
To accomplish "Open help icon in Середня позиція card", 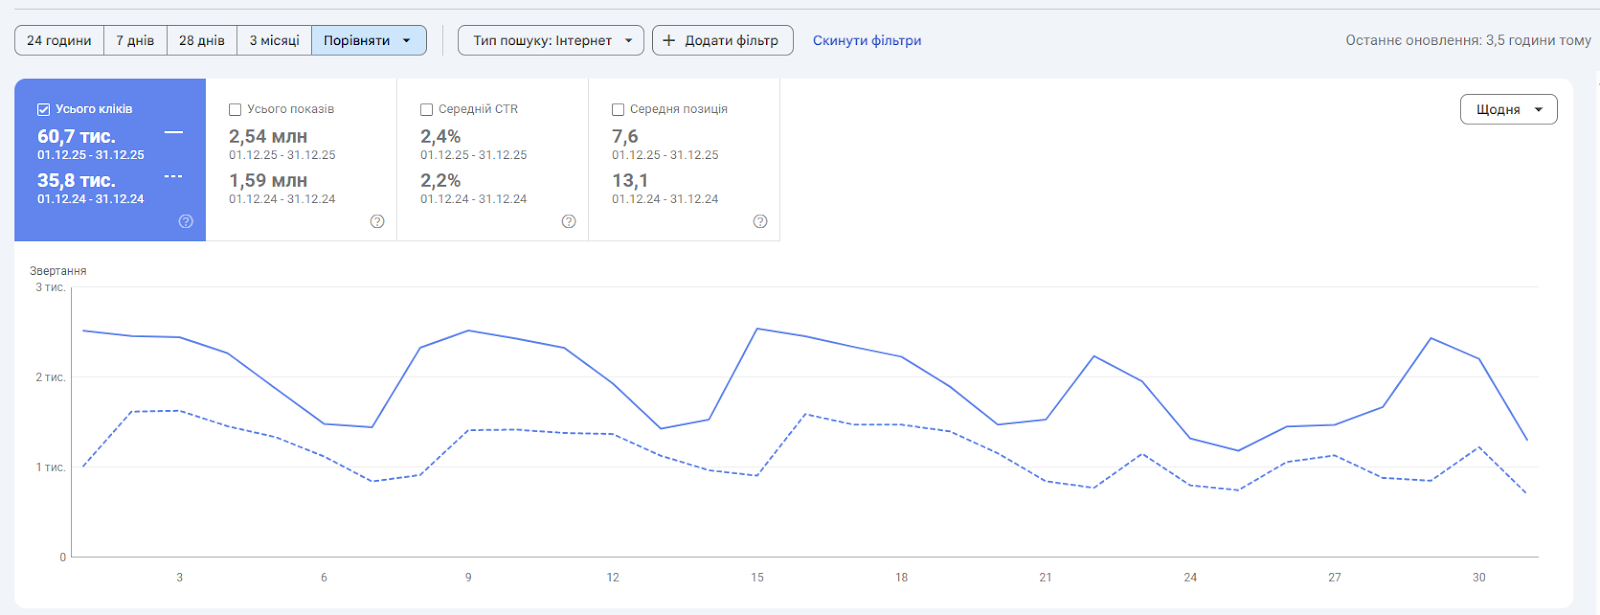I will click(x=760, y=221).
